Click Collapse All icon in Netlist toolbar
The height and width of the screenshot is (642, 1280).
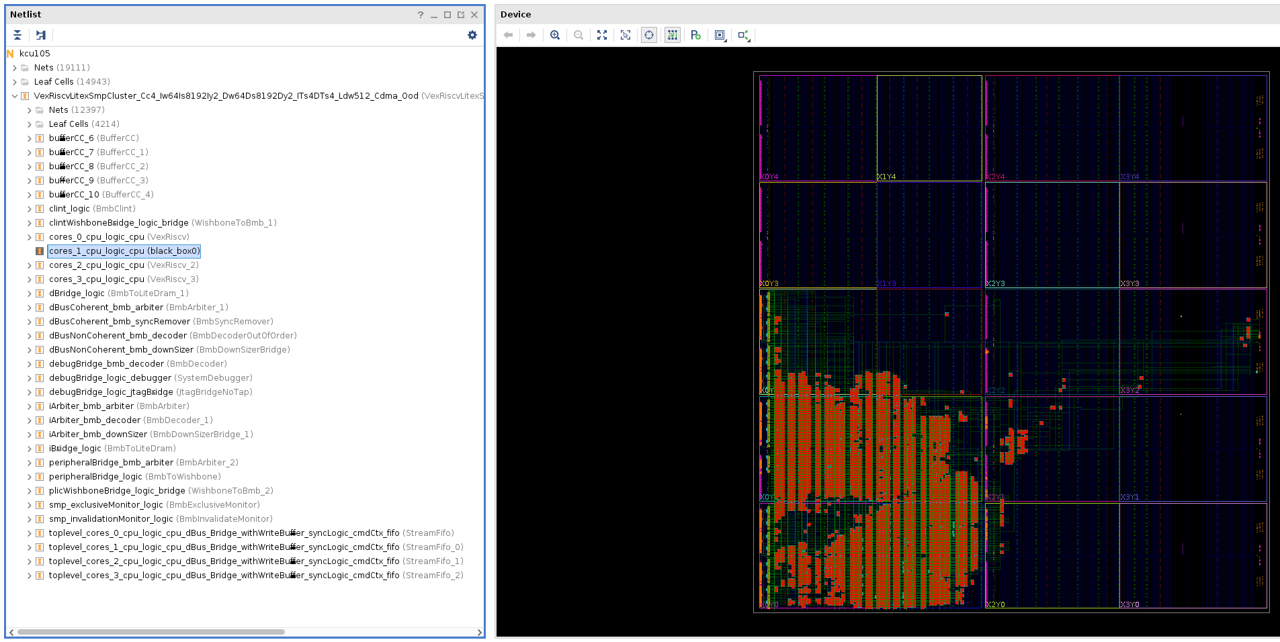pyautogui.click(x=17, y=35)
